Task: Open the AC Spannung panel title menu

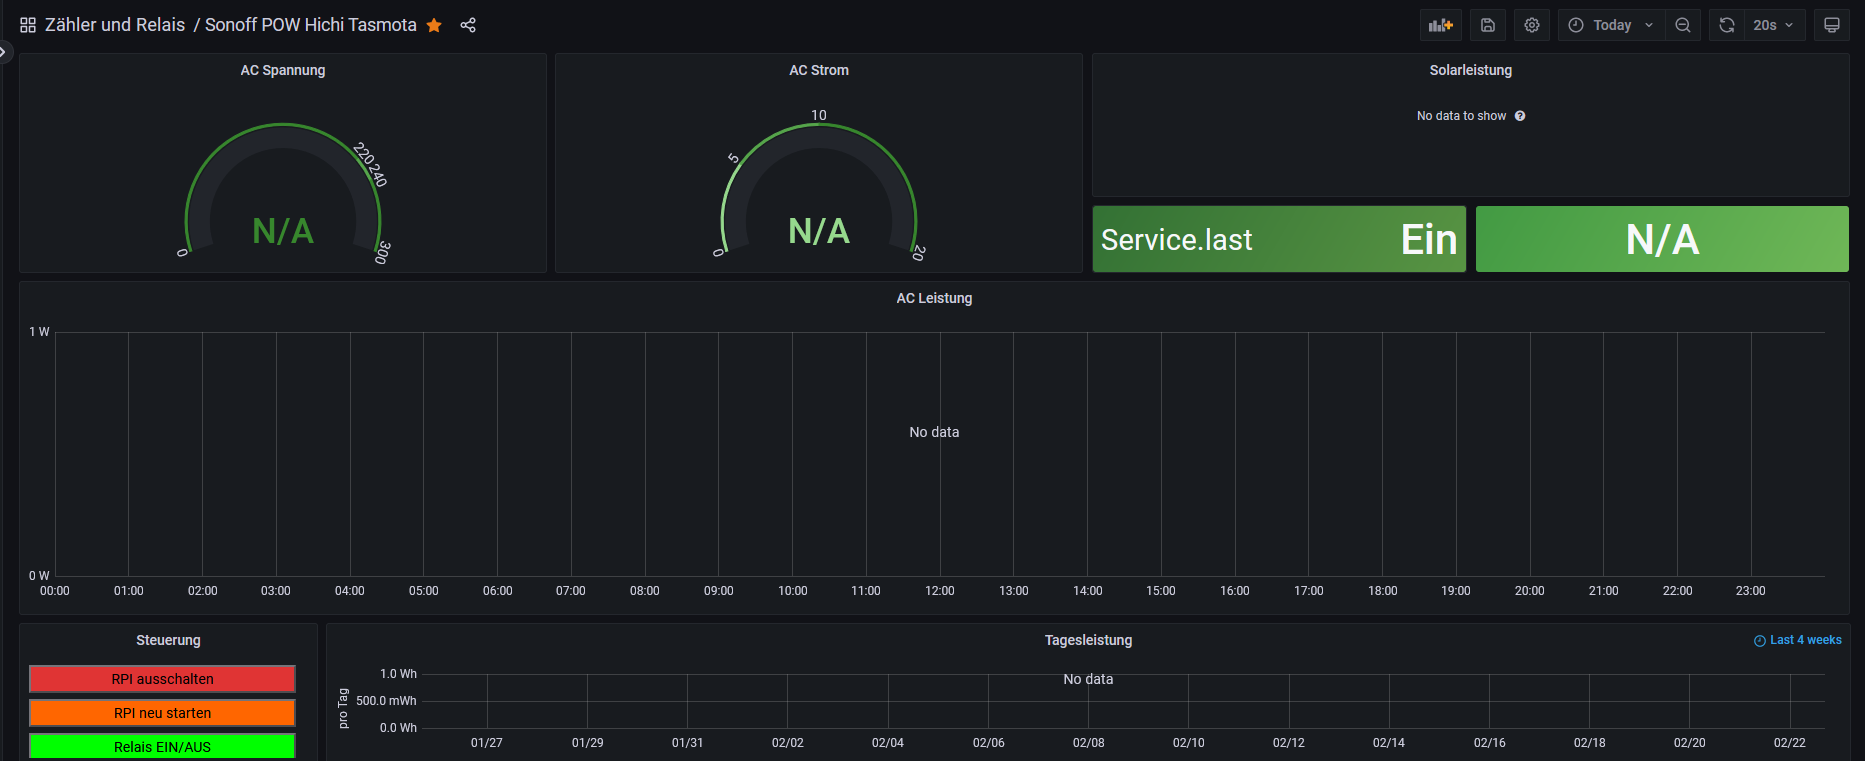Action: (282, 70)
